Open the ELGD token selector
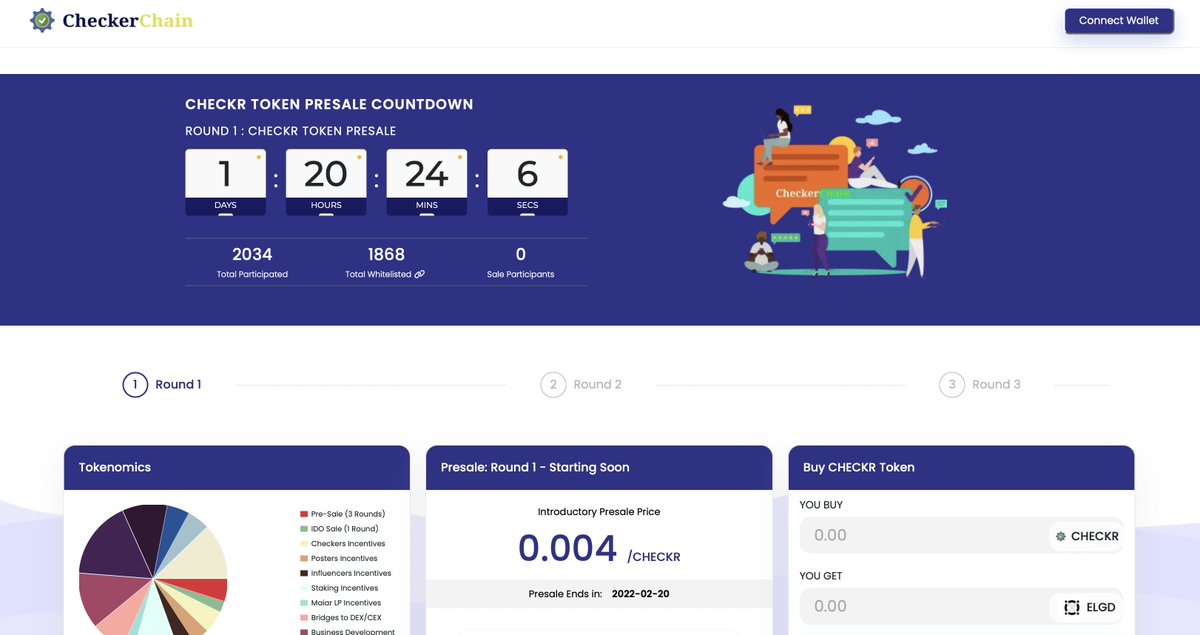The image size is (1200, 635). point(1085,606)
